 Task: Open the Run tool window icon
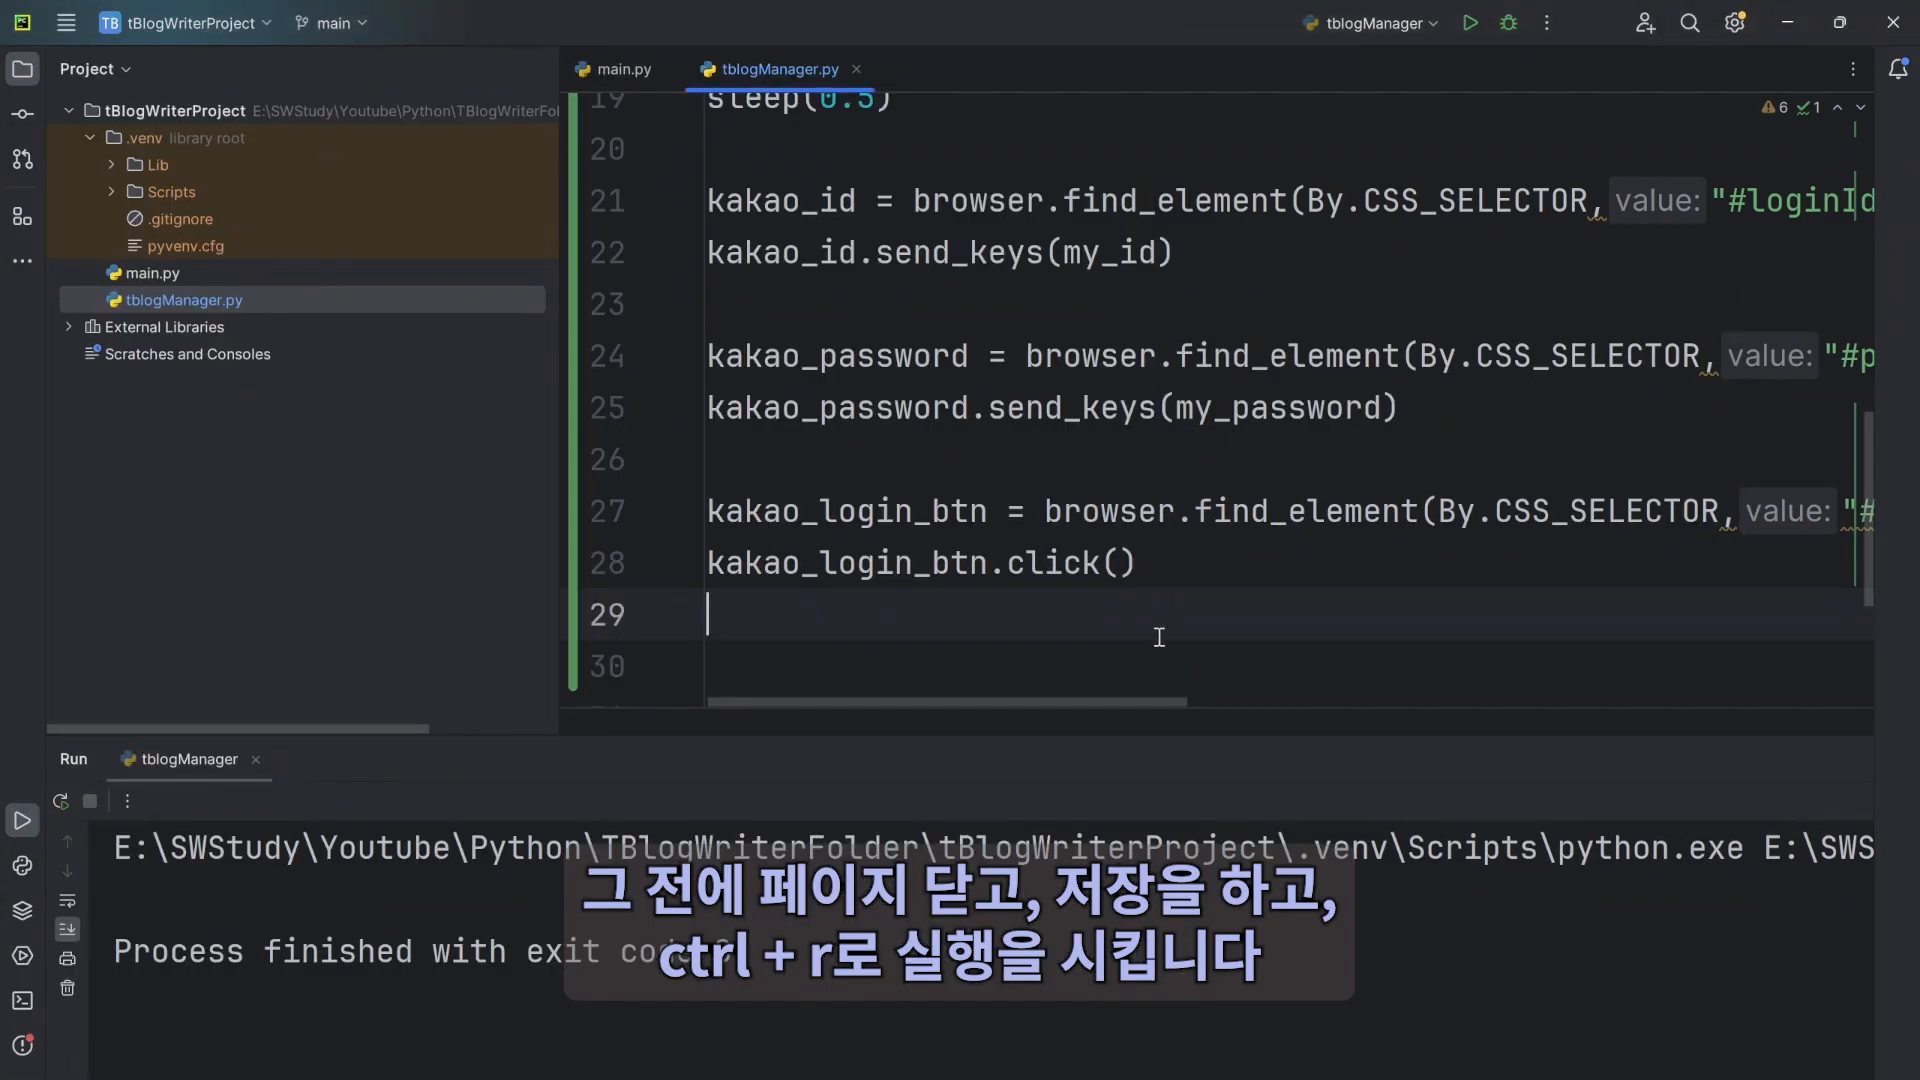pos(22,821)
